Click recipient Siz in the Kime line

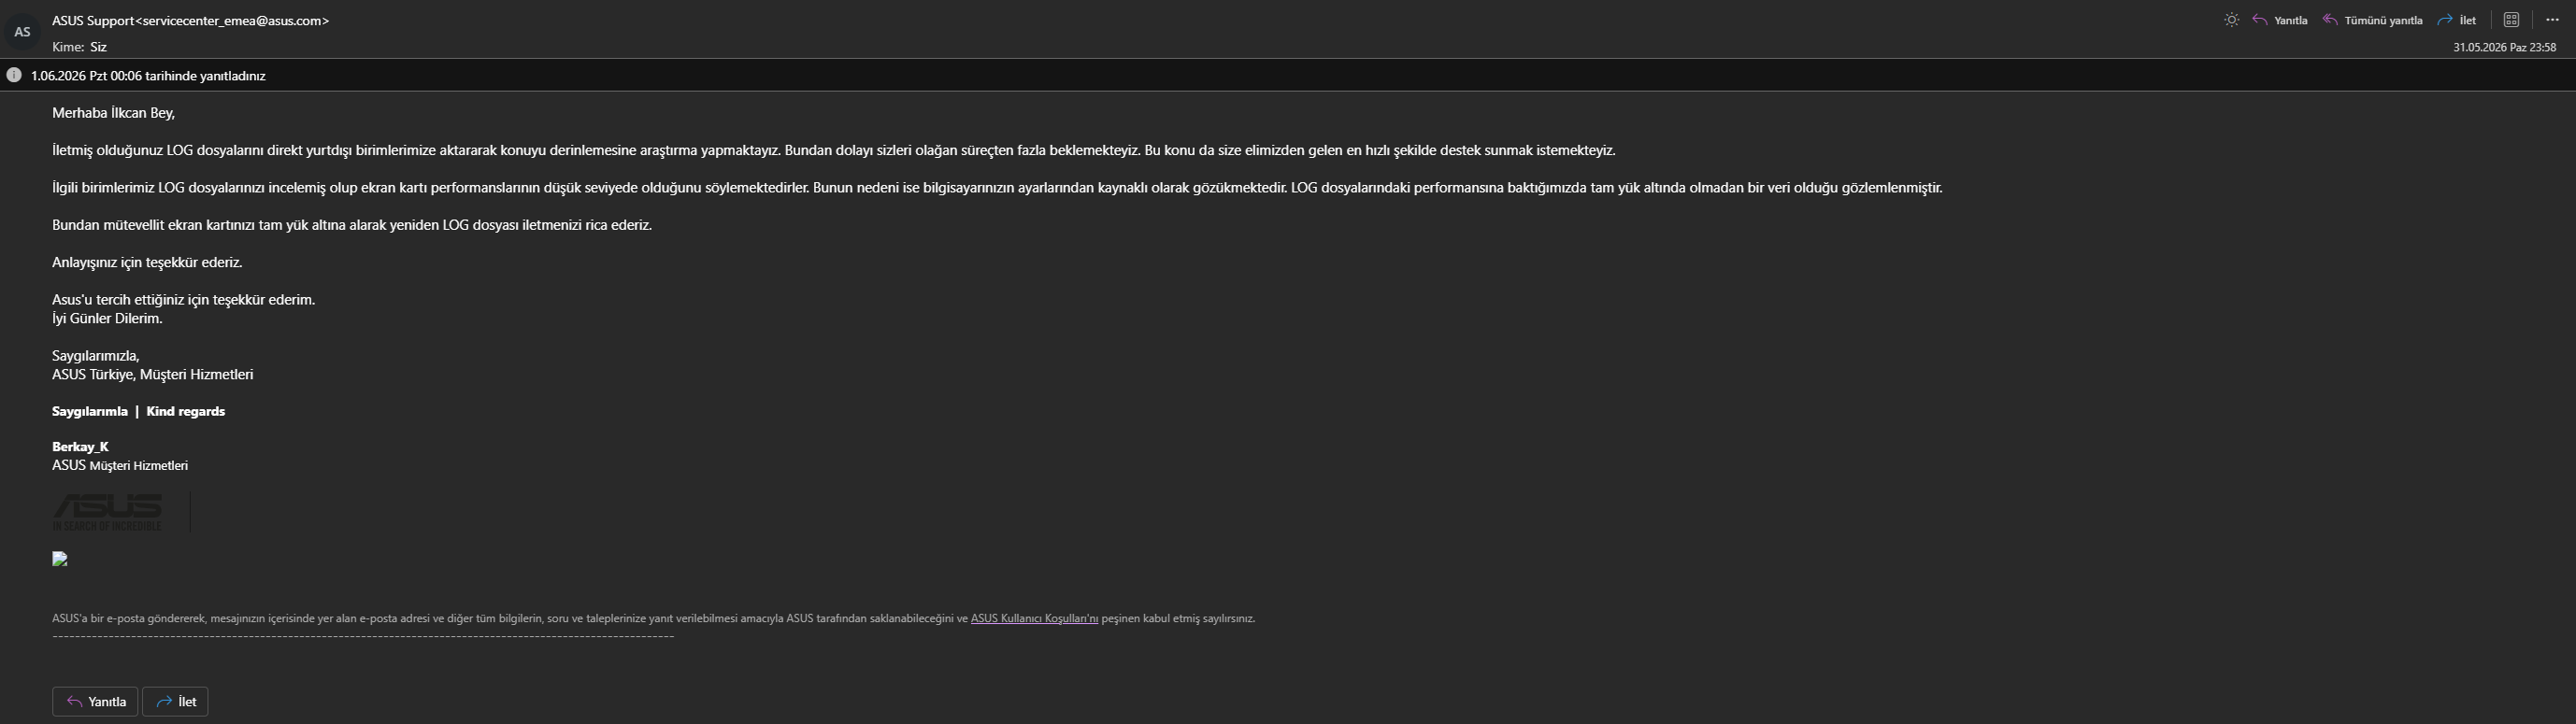(x=98, y=47)
